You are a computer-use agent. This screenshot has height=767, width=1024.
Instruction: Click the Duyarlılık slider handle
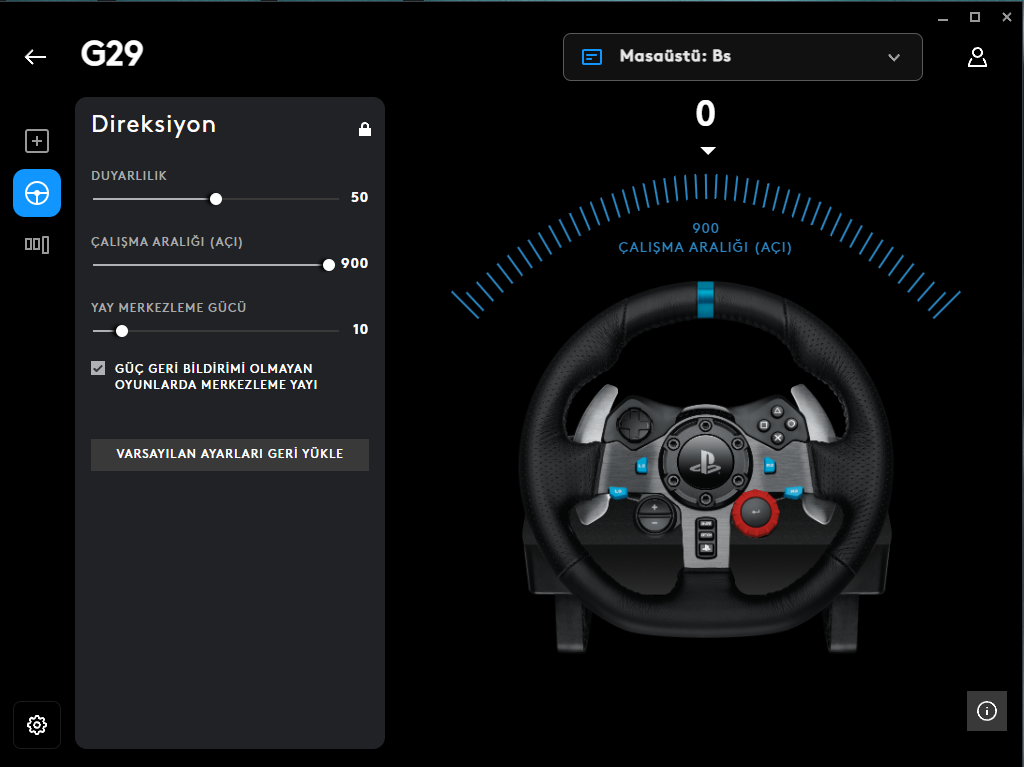pos(216,199)
